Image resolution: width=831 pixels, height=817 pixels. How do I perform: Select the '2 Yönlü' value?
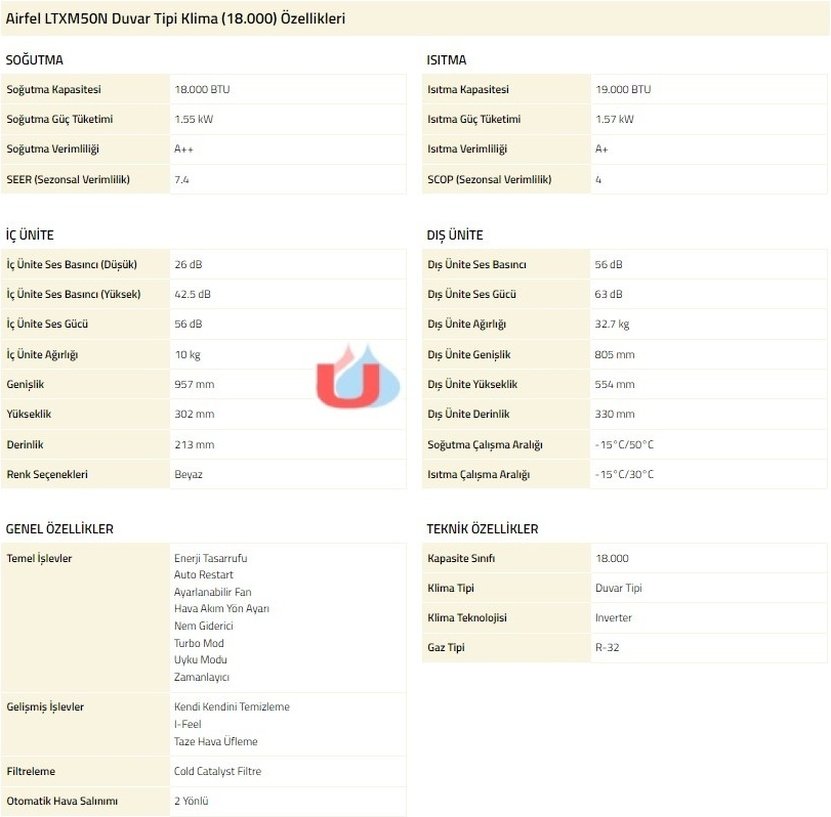coord(191,801)
